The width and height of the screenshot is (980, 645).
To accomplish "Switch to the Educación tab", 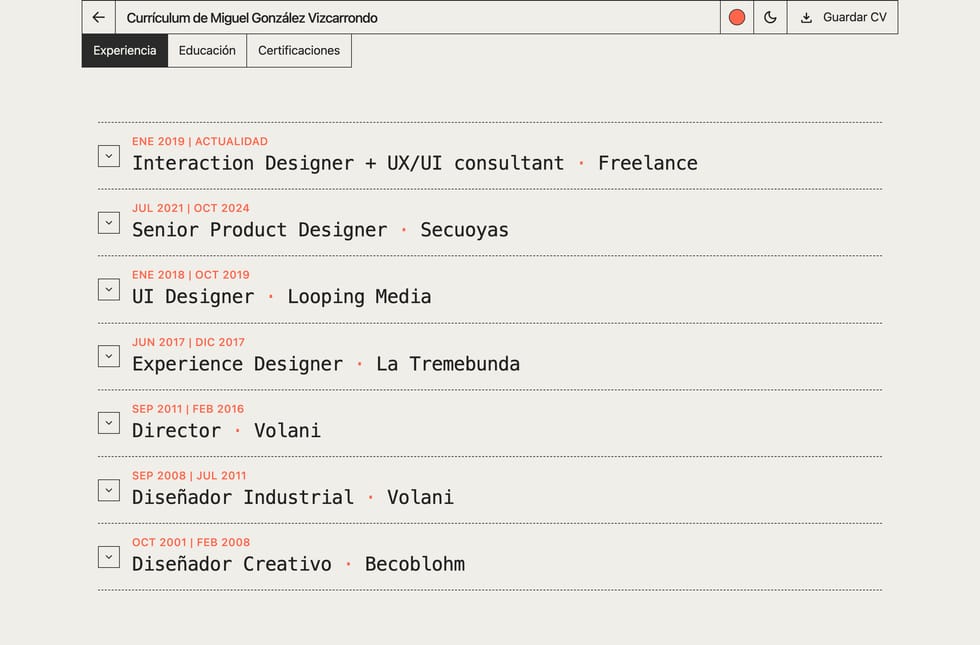I will point(208,51).
